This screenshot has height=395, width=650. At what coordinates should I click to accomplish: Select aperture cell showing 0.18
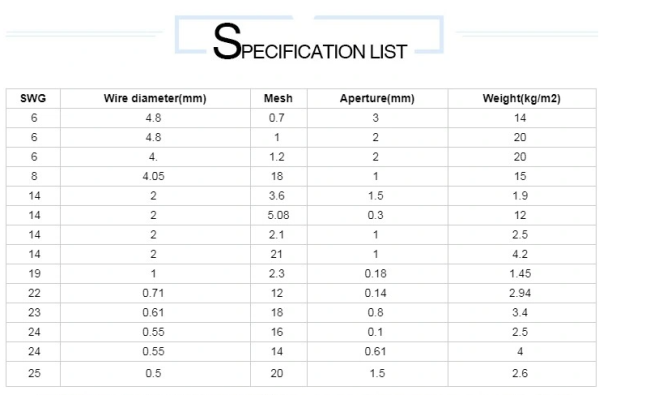tap(376, 274)
